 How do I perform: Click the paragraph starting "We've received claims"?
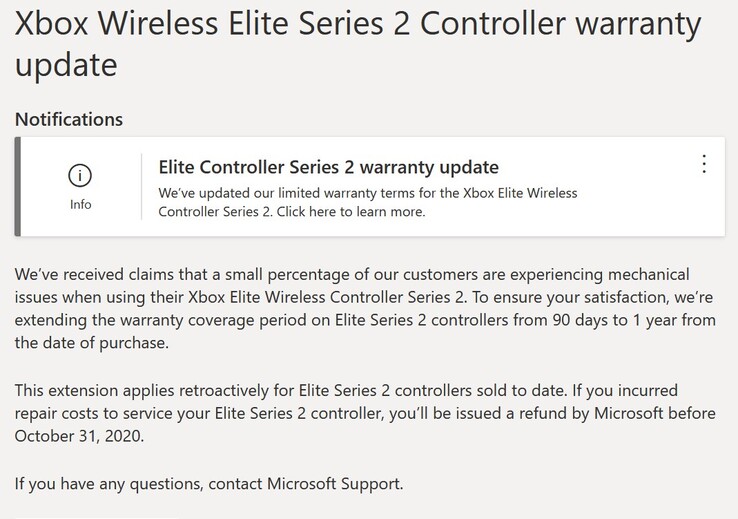coord(366,308)
